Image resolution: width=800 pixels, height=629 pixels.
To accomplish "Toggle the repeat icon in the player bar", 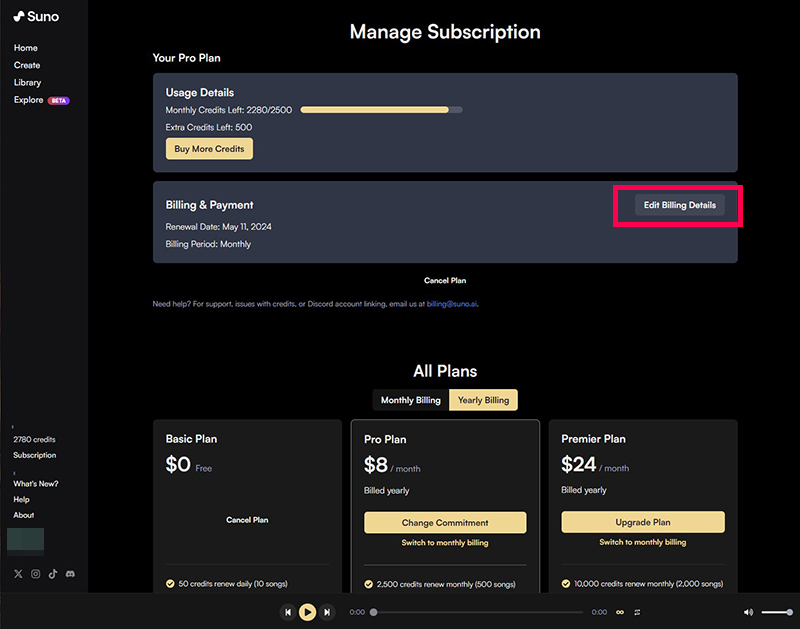I will (637, 612).
